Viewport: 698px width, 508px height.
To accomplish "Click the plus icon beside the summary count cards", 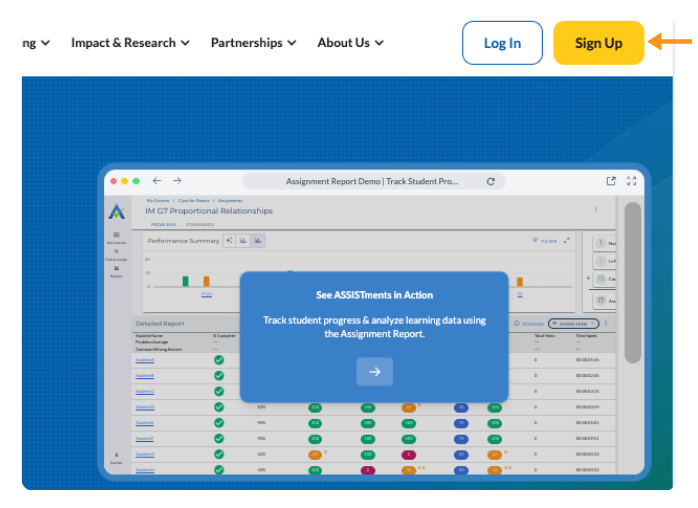I will (588, 278).
